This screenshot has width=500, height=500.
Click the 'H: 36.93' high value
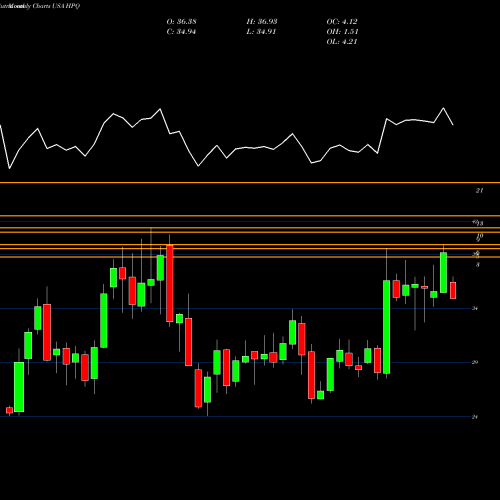[x=262, y=22]
